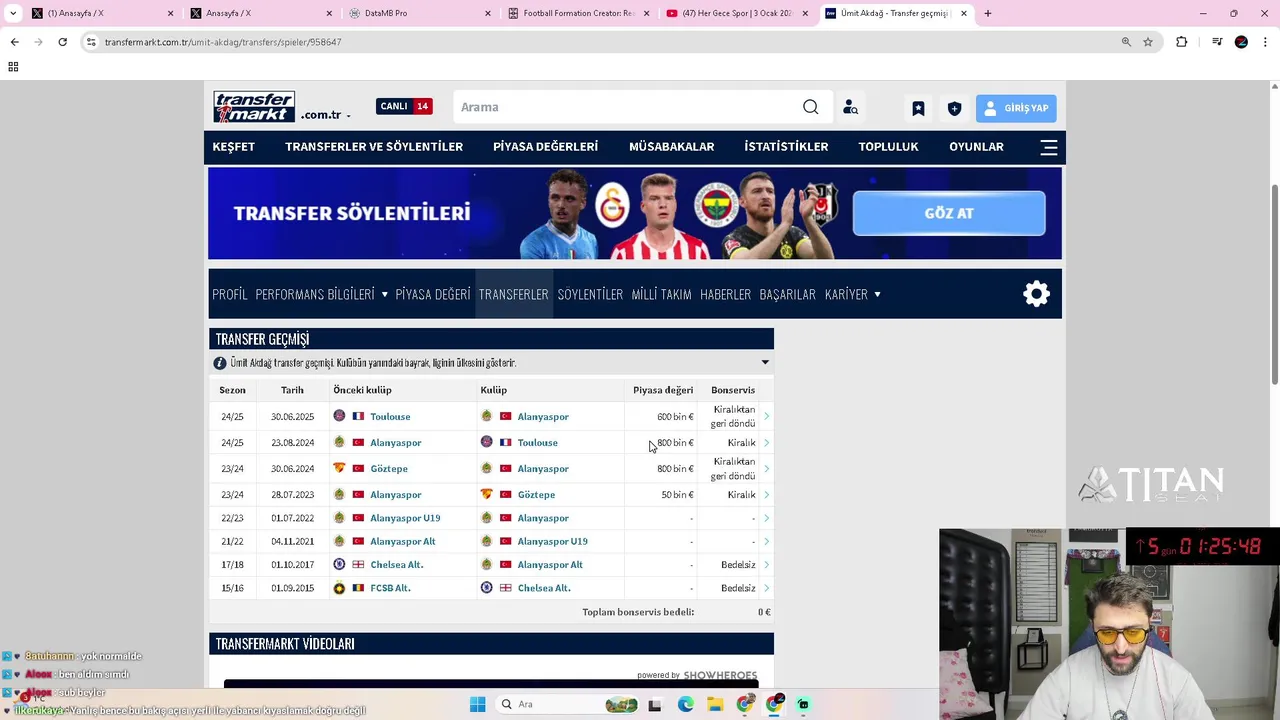This screenshot has height=720, width=1280.
Task: Switch to the Profil tab
Action: pyautogui.click(x=229, y=294)
